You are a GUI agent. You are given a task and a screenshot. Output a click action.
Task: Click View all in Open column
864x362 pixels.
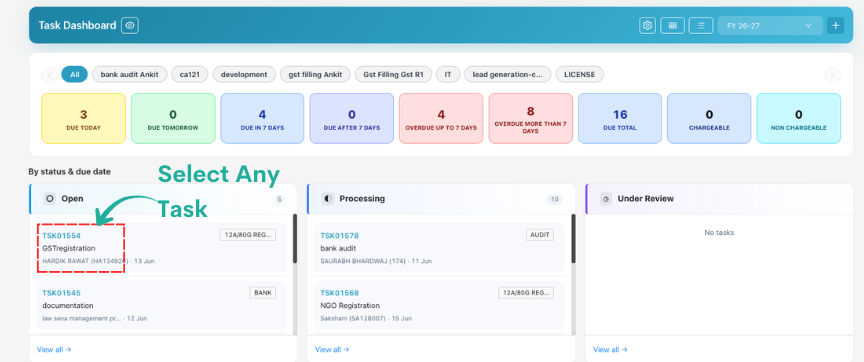pyautogui.click(x=54, y=349)
